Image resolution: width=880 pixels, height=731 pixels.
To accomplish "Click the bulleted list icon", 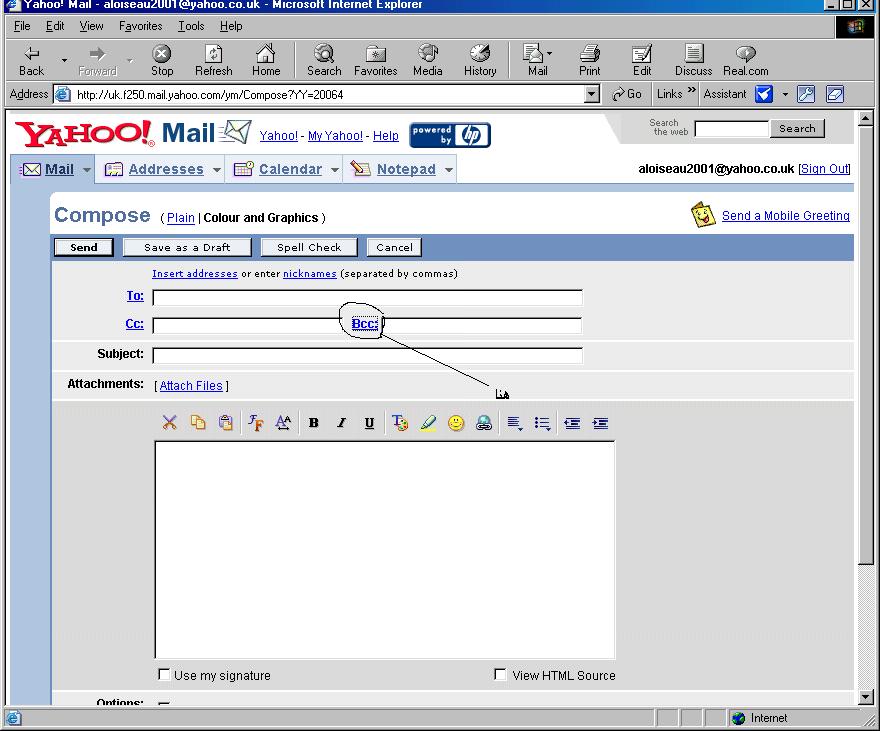I will pos(542,423).
